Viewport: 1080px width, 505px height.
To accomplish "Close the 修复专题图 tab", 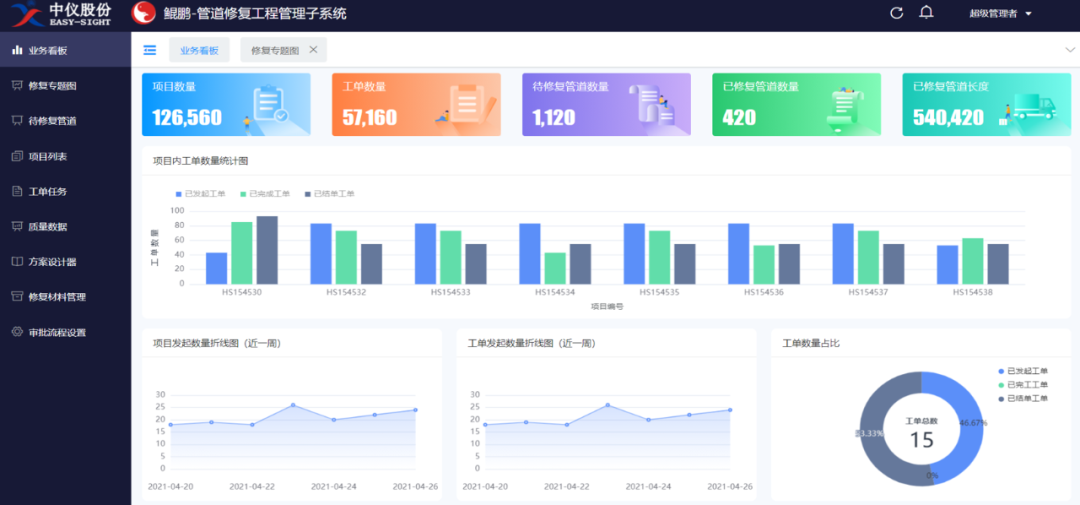I will [313, 50].
